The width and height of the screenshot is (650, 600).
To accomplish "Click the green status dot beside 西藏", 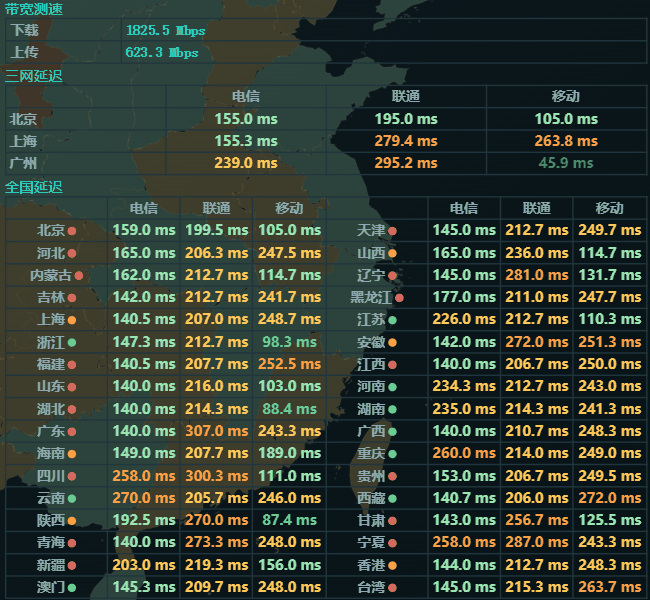I will [x=392, y=498].
